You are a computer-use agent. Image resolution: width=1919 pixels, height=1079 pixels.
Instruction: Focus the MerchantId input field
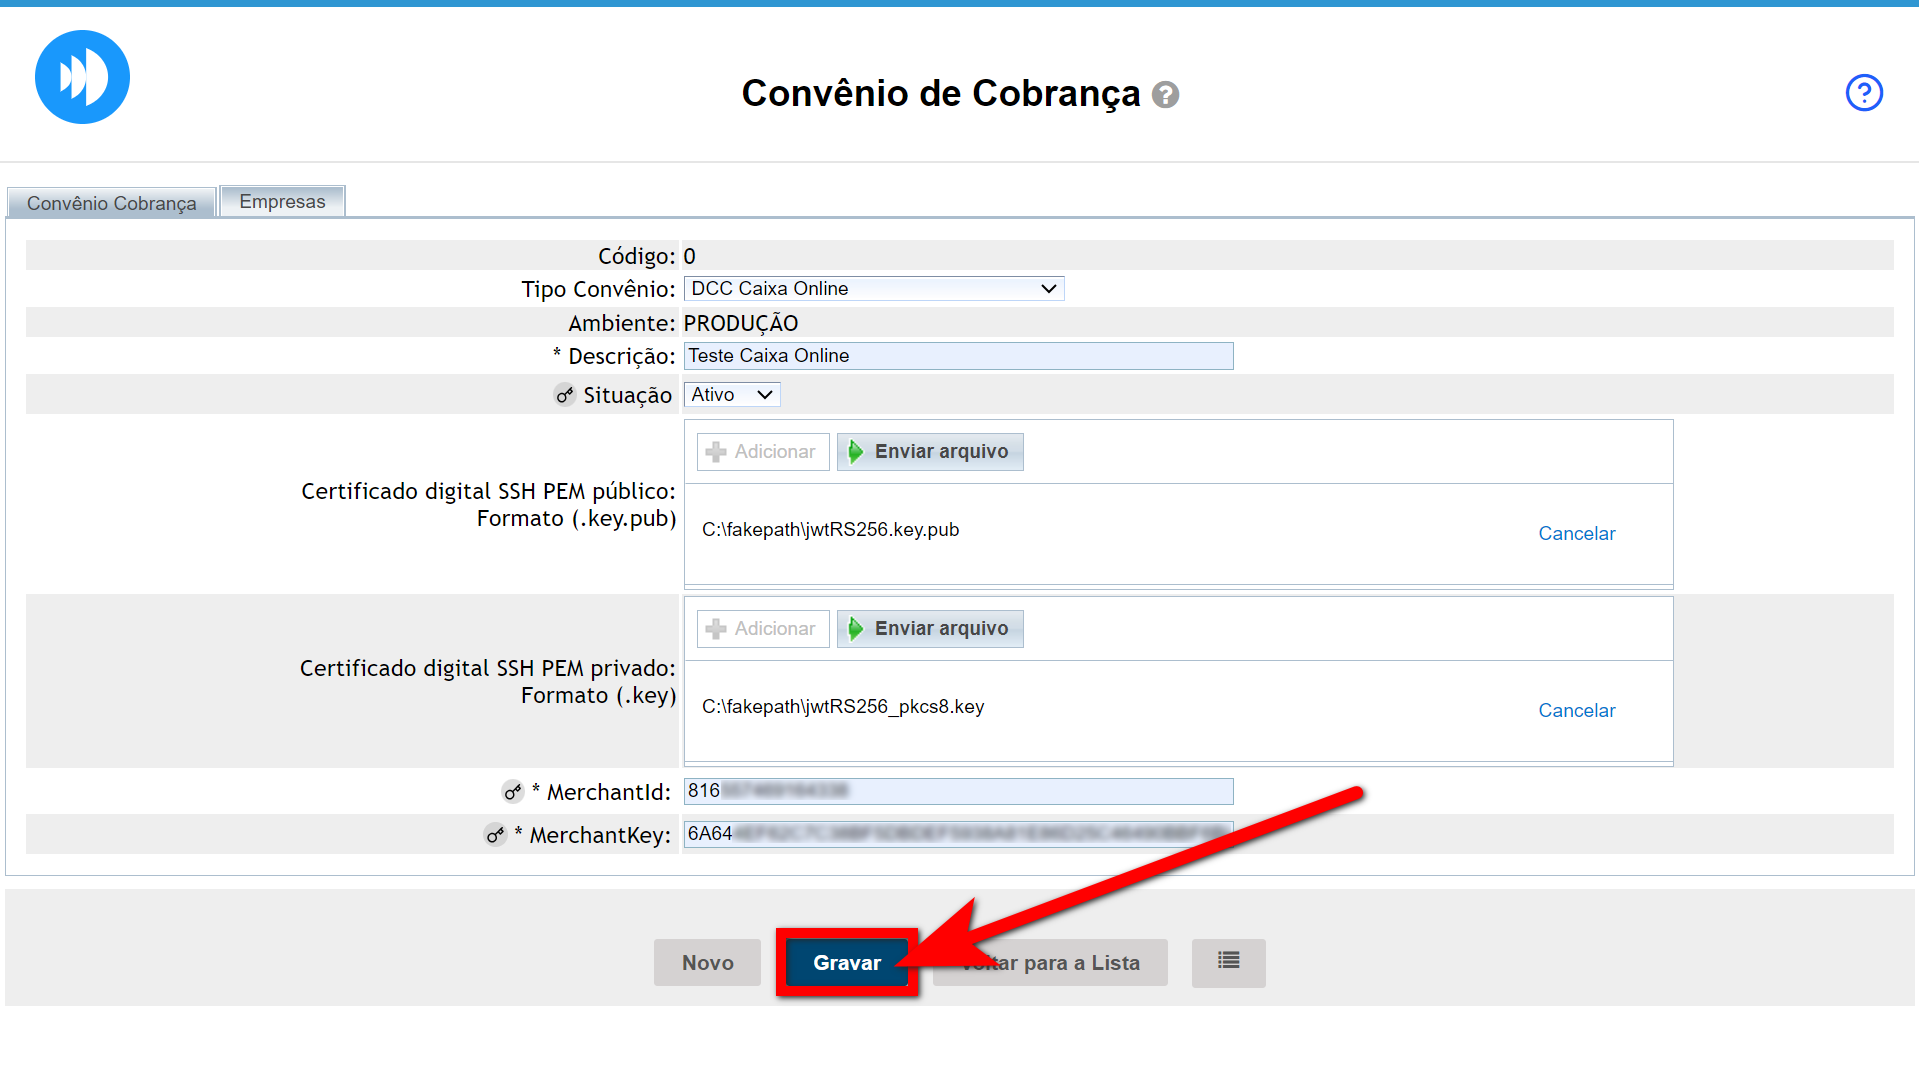[958, 791]
